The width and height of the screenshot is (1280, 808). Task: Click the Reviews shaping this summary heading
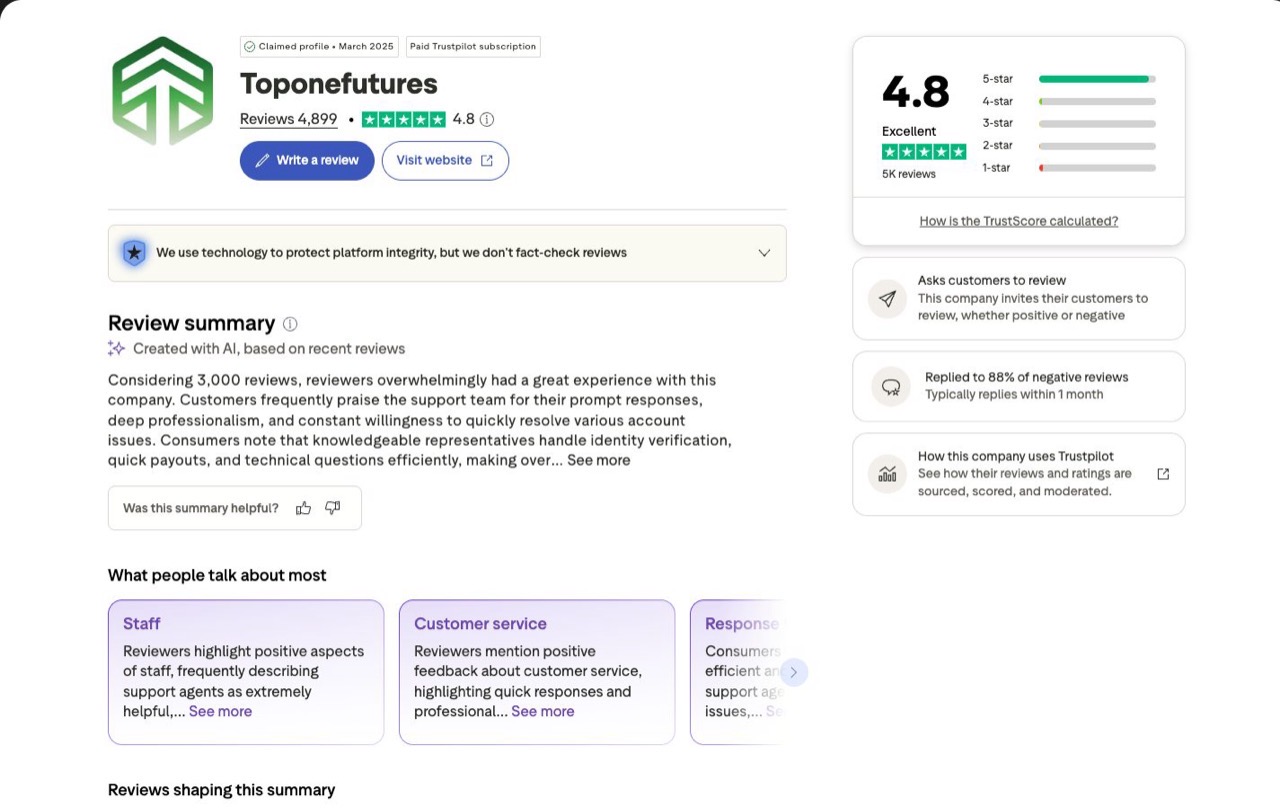tap(222, 790)
